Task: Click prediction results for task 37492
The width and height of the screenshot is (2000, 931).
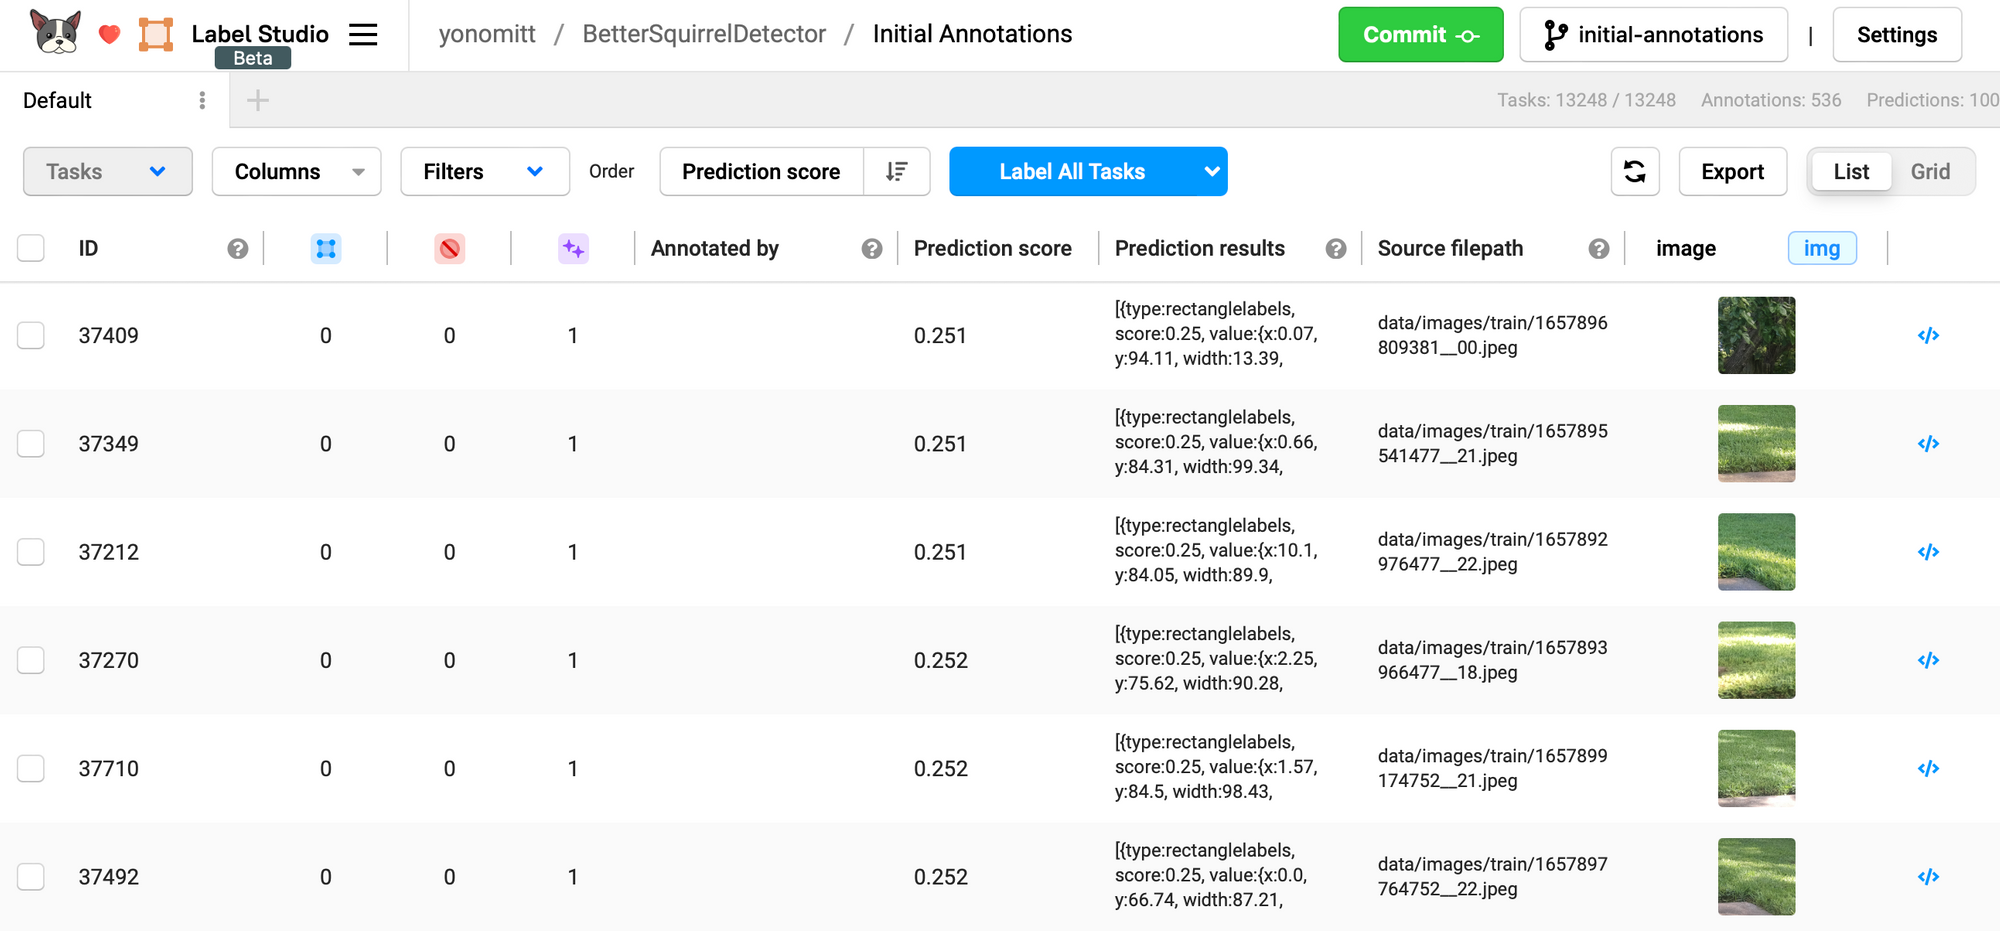Action: click(x=1211, y=875)
